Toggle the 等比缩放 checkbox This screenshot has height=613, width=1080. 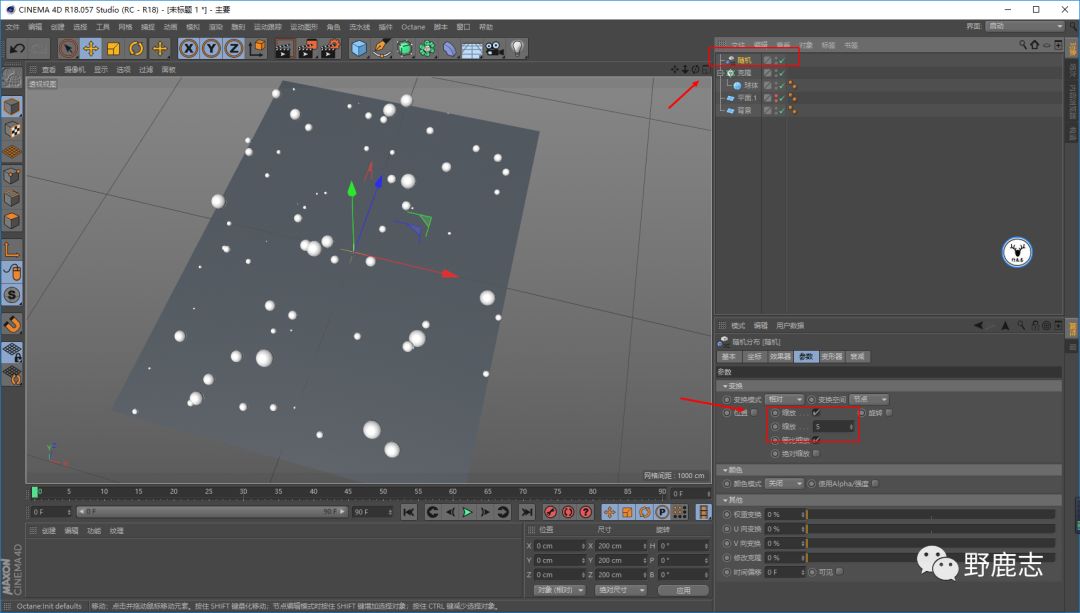[816, 440]
